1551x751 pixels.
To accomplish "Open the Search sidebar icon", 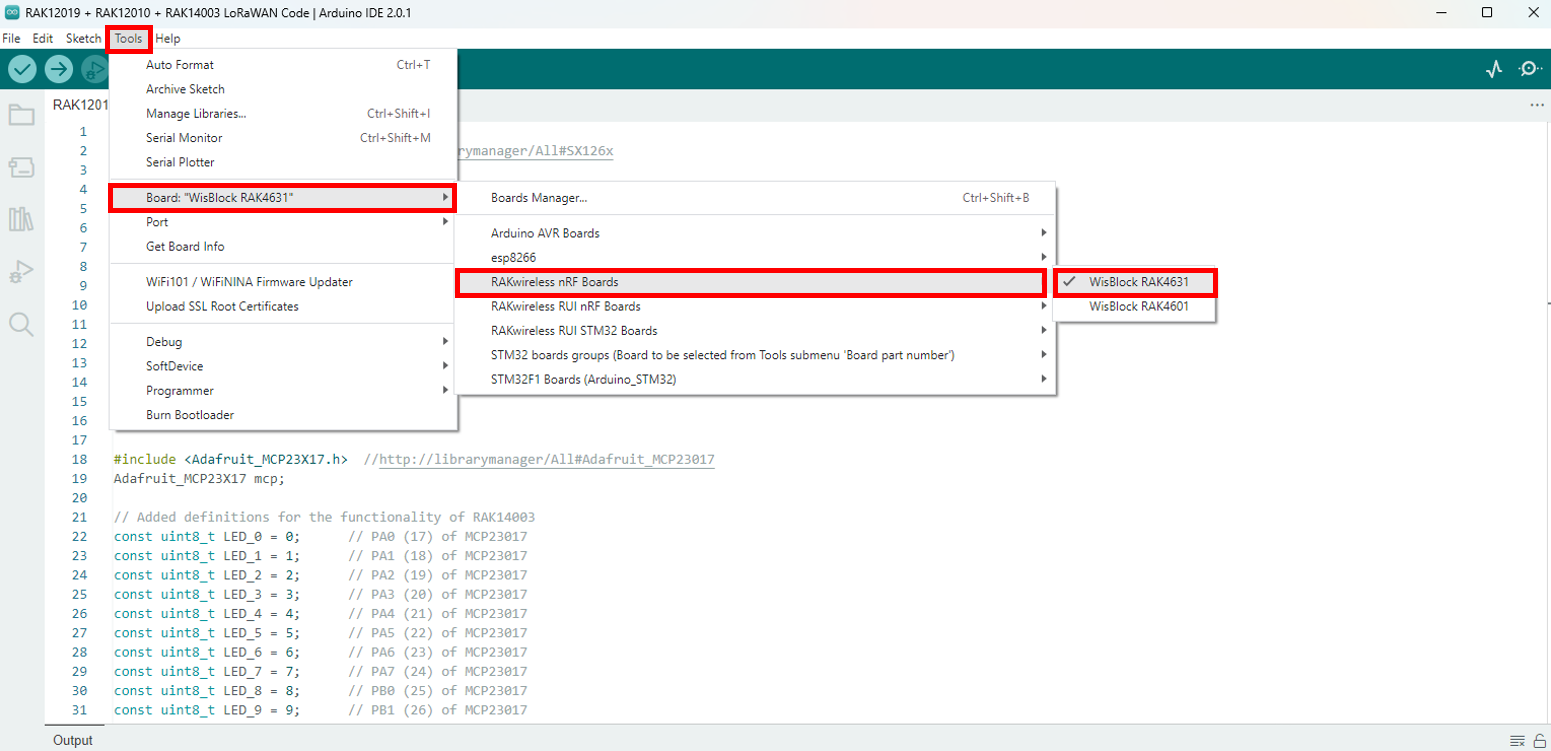I will coord(21,324).
